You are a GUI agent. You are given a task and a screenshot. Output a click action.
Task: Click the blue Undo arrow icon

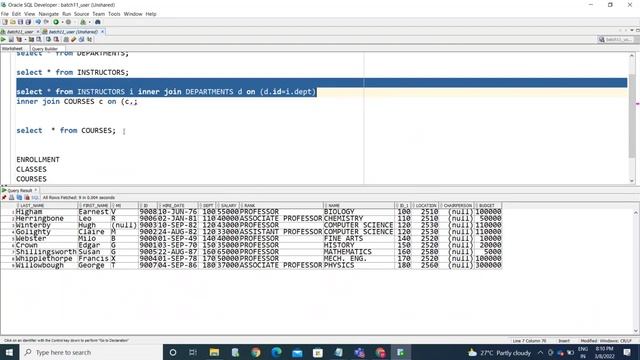click(x=38, y=22)
